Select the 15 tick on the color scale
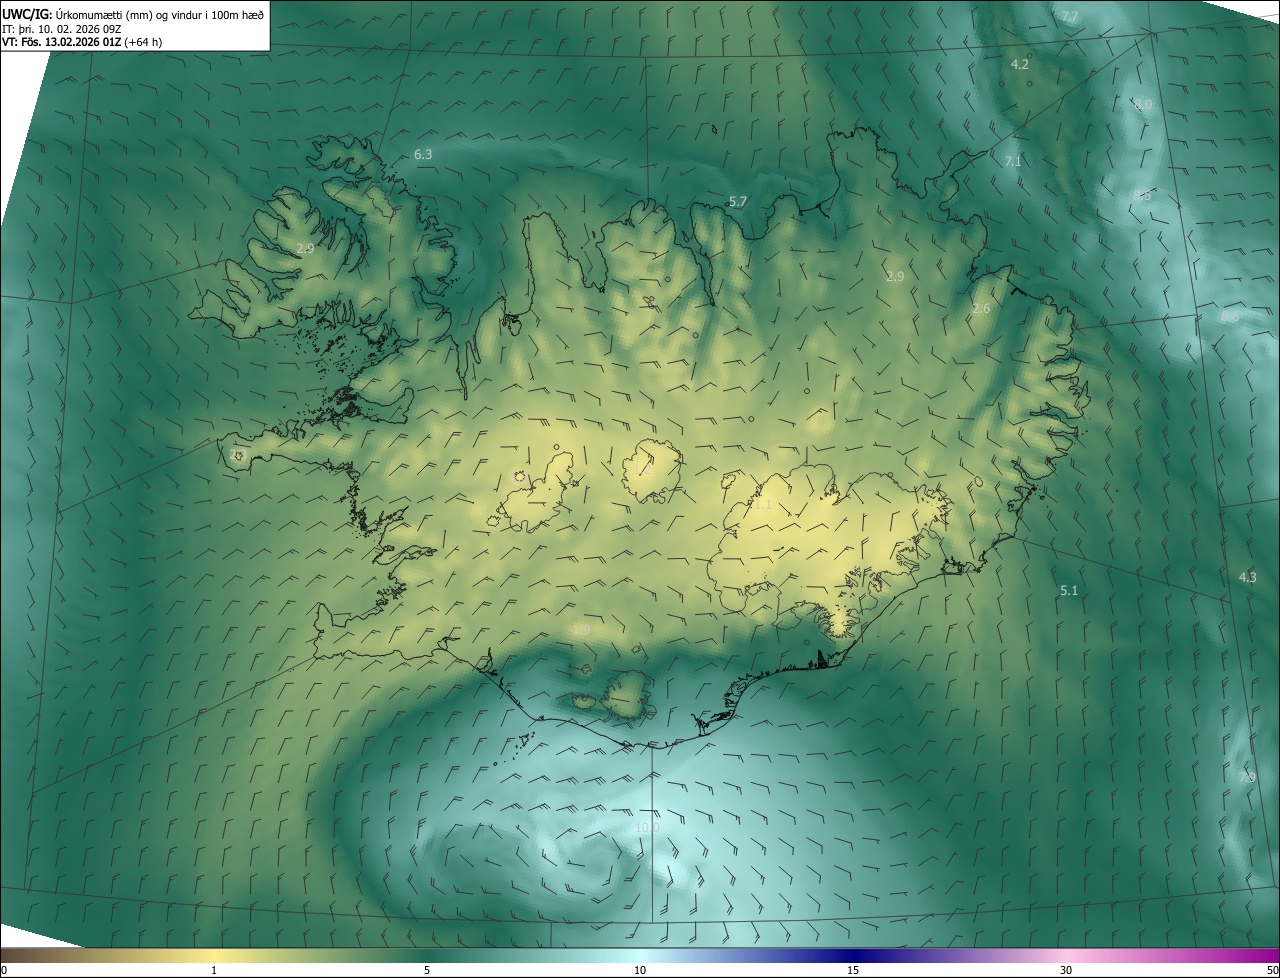 [853, 970]
